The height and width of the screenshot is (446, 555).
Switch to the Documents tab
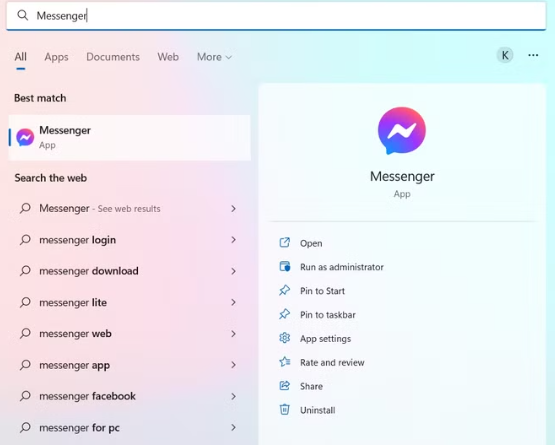[113, 57]
